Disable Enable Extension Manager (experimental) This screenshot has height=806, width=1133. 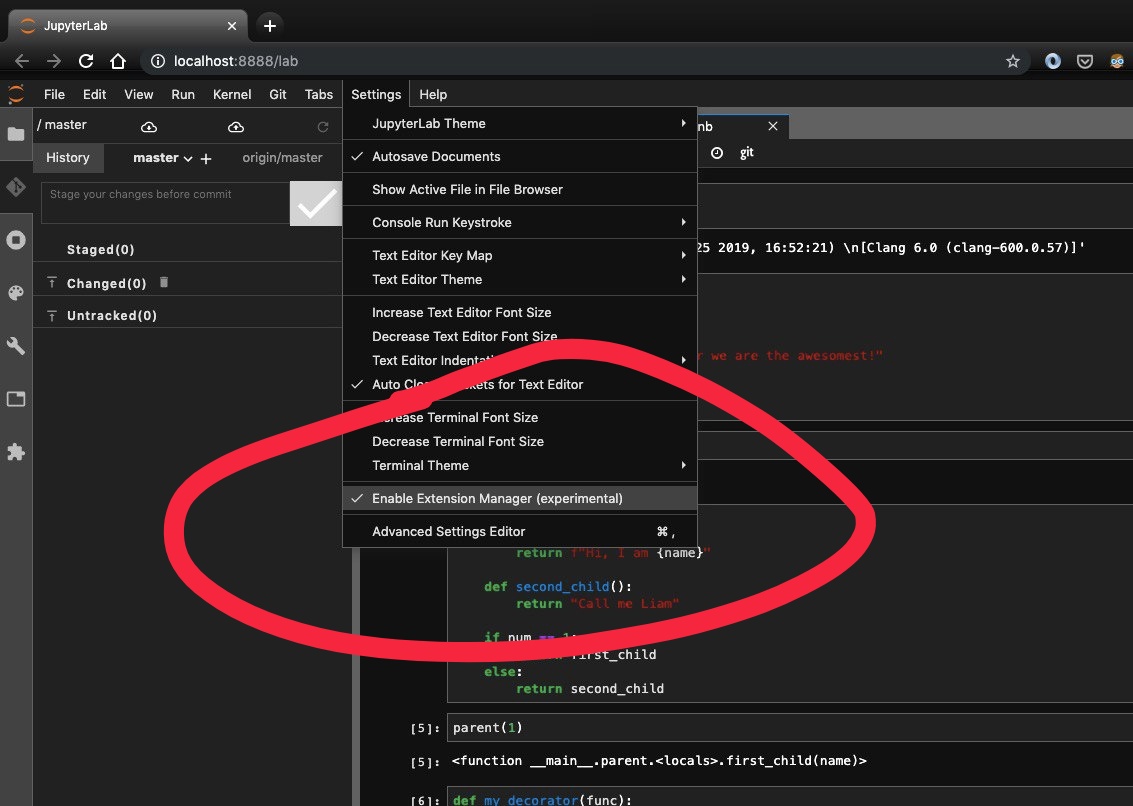click(x=497, y=498)
